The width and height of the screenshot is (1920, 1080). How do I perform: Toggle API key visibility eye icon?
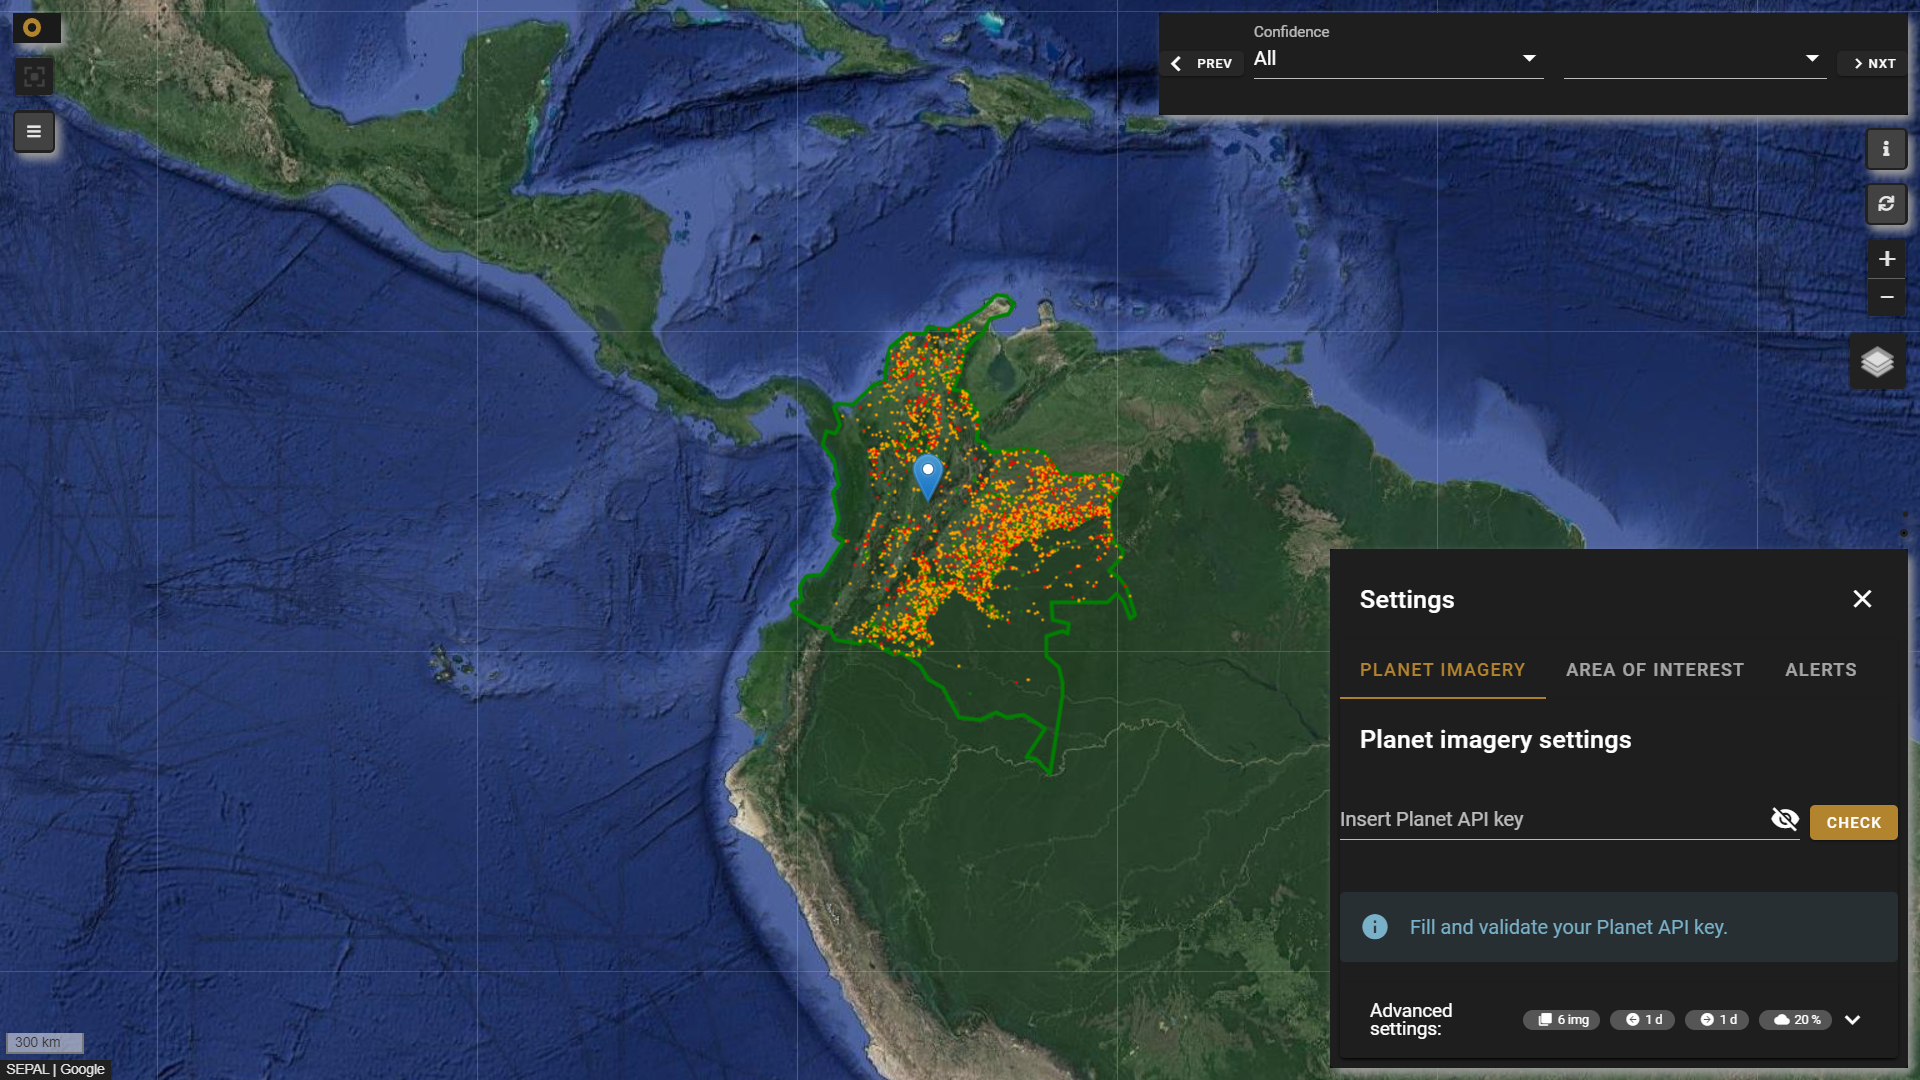click(1784, 819)
